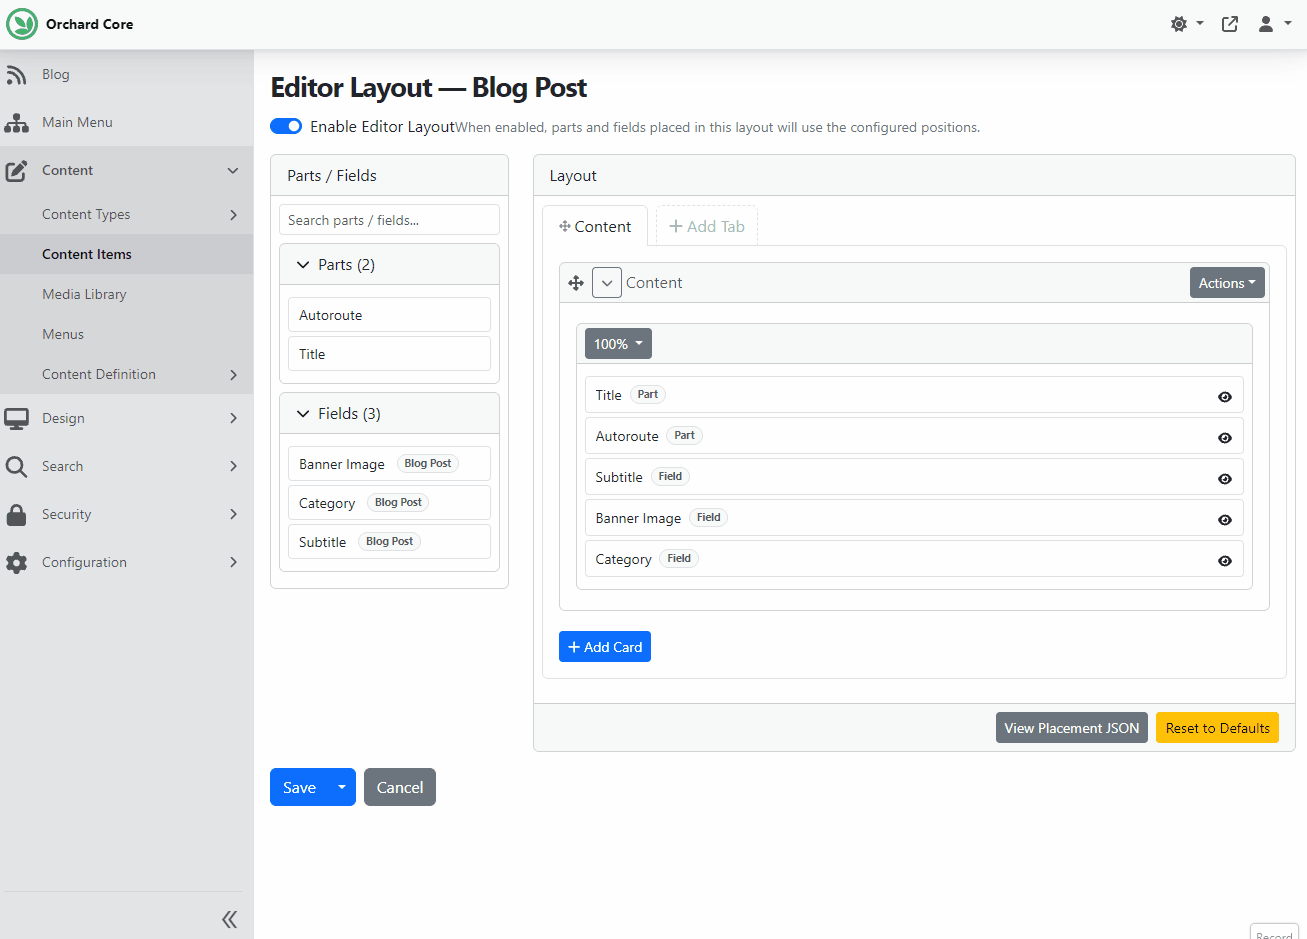Open the user account menu icon
The image size is (1307, 939).
[x=1266, y=24]
